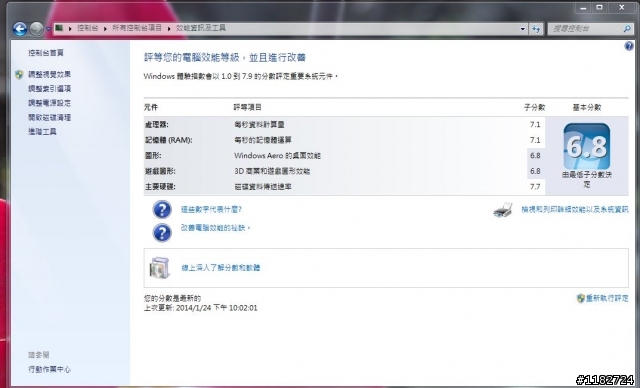Open the 改善電腦效能的秘訣 link
Image resolution: width=640 pixels, height=388 pixels.
click(215, 228)
